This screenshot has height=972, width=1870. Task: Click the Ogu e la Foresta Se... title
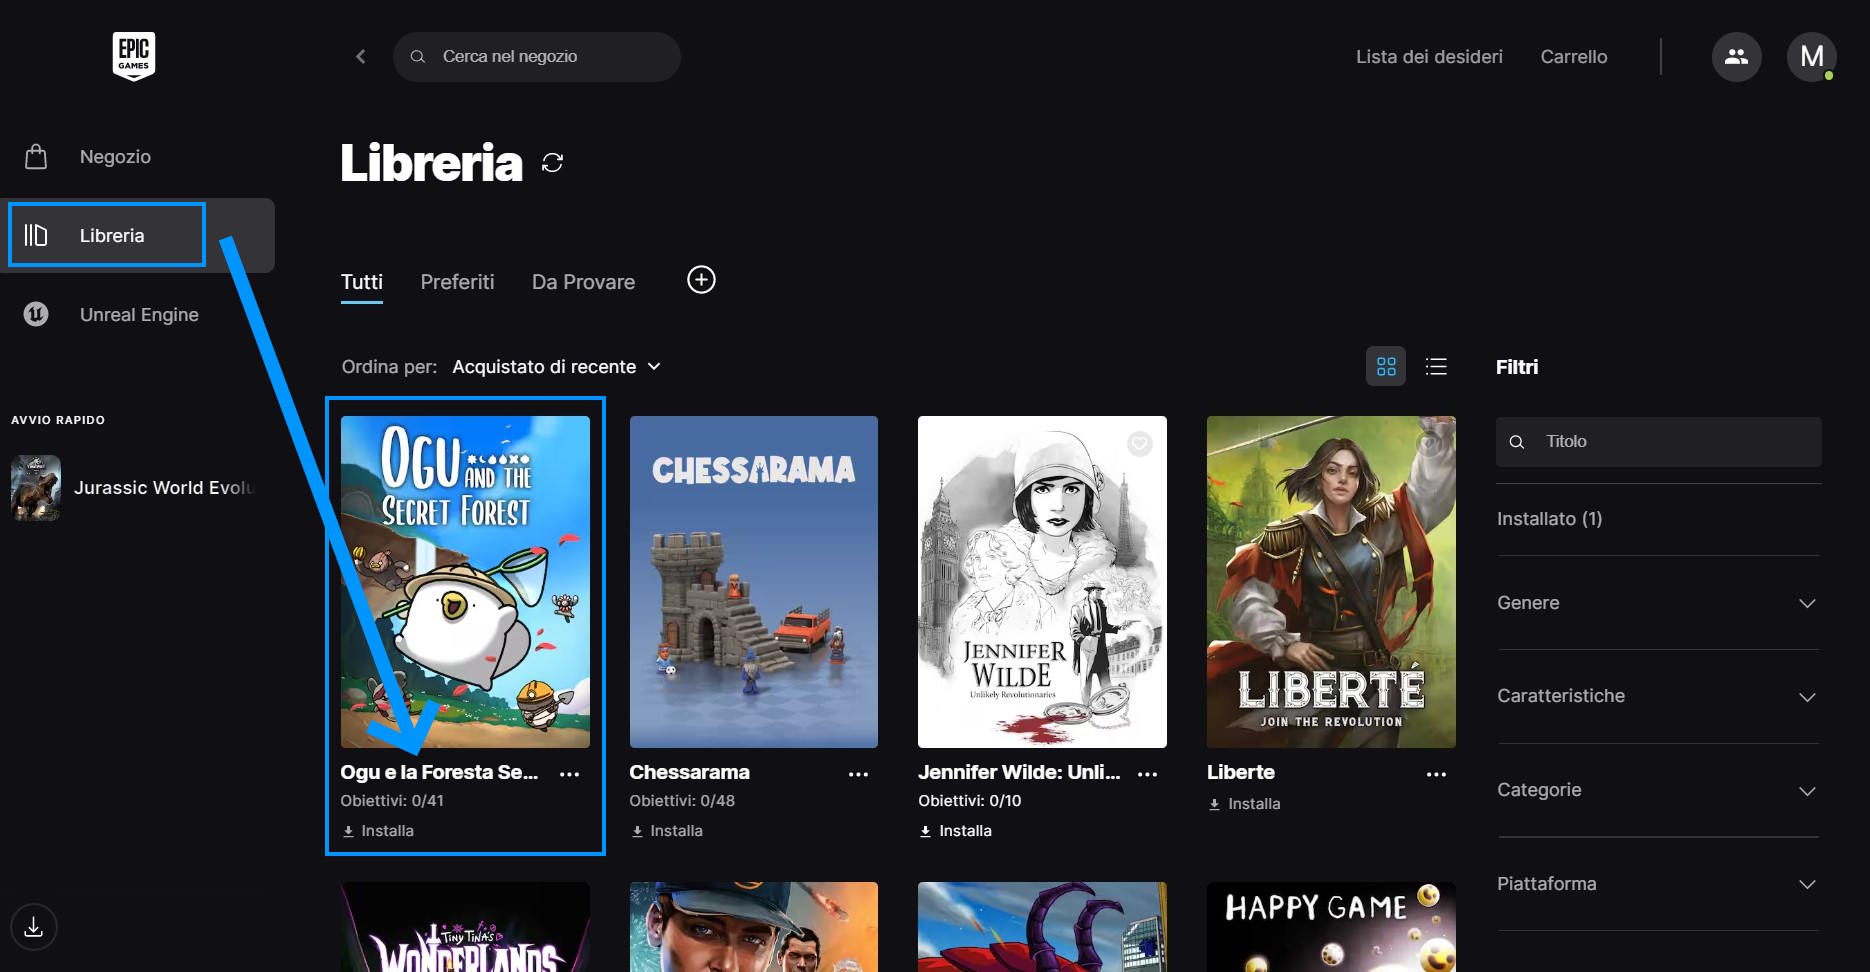click(x=439, y=772)
